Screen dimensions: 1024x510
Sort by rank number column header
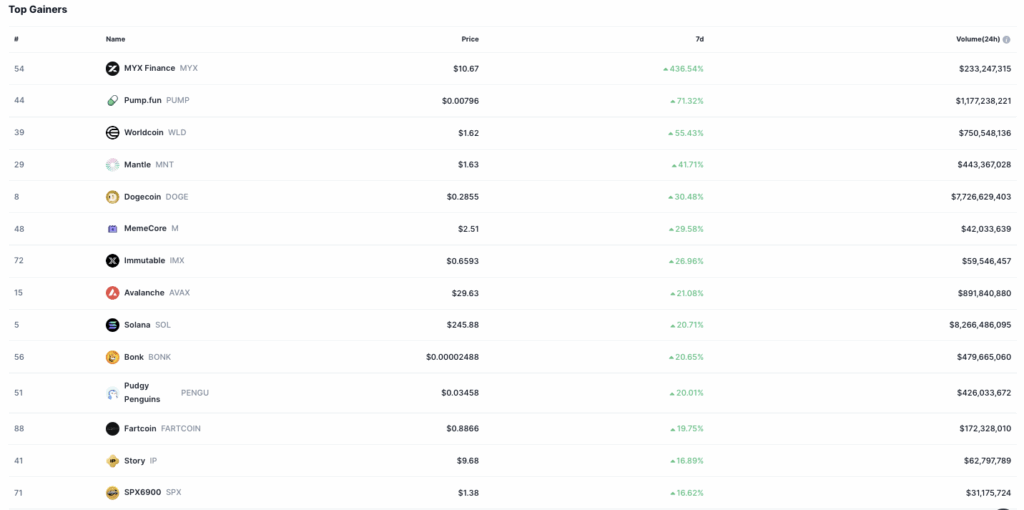pos(16,40)
